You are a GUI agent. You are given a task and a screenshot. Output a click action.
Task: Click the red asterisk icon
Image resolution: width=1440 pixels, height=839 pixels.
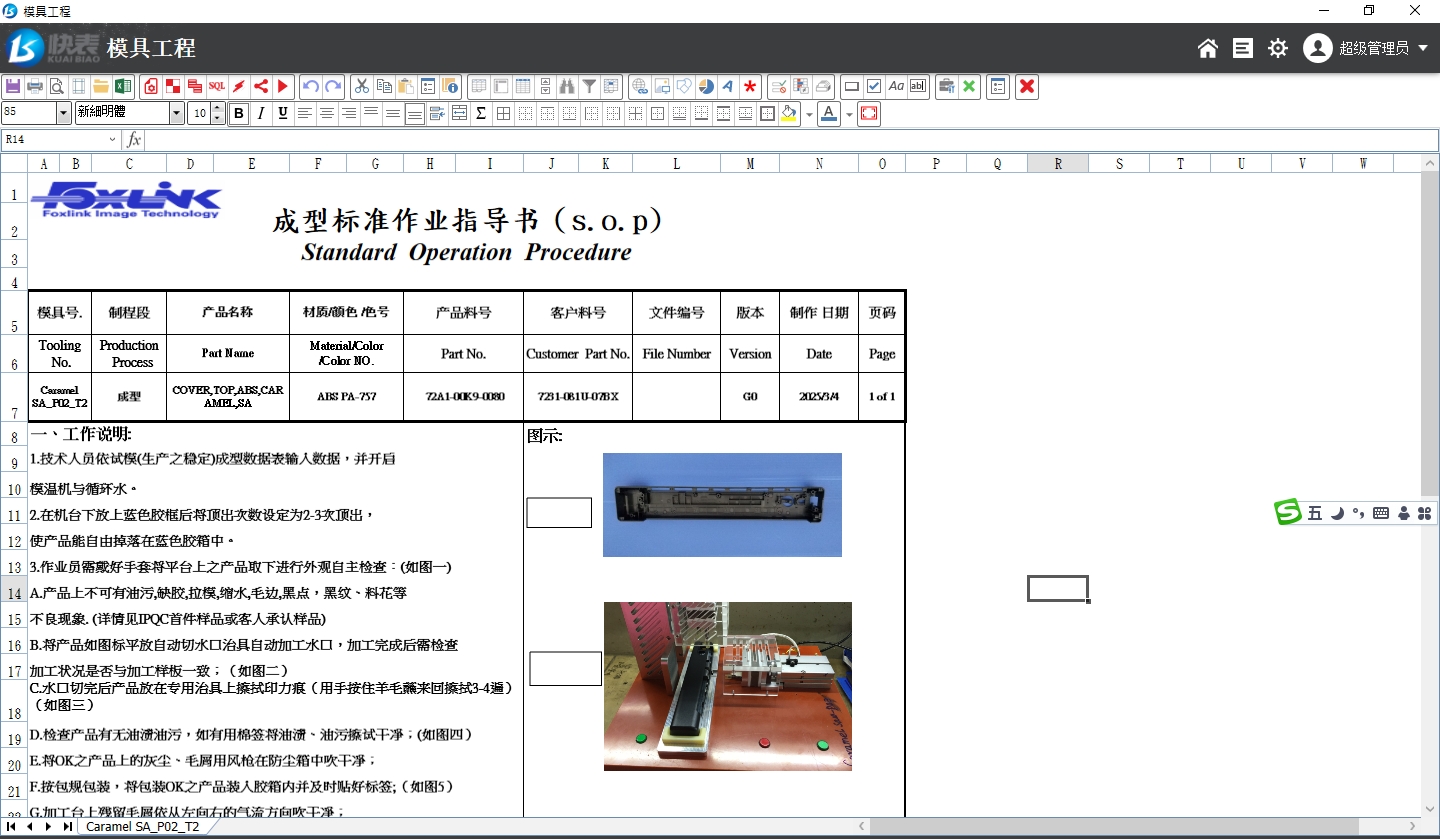[x=750, y=86]
